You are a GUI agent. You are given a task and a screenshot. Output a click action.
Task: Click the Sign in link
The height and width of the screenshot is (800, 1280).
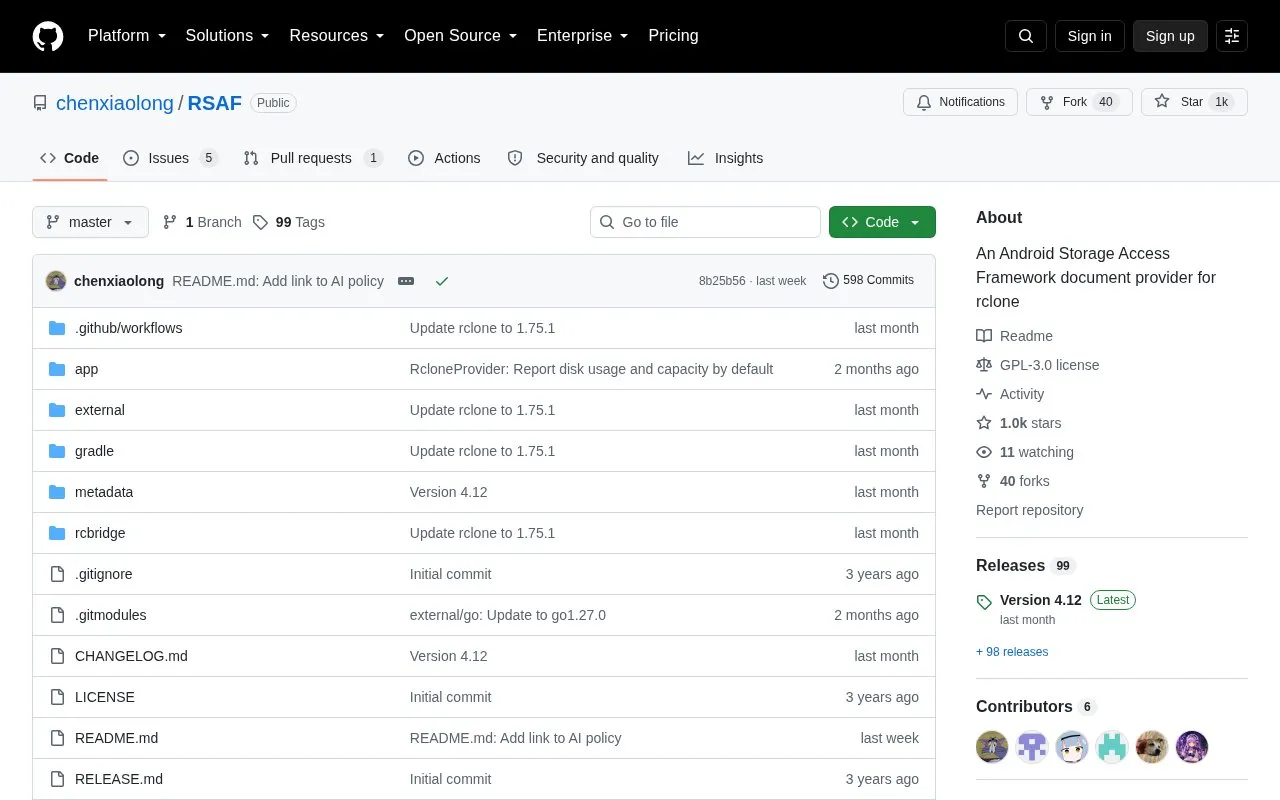click(1089, 36)
